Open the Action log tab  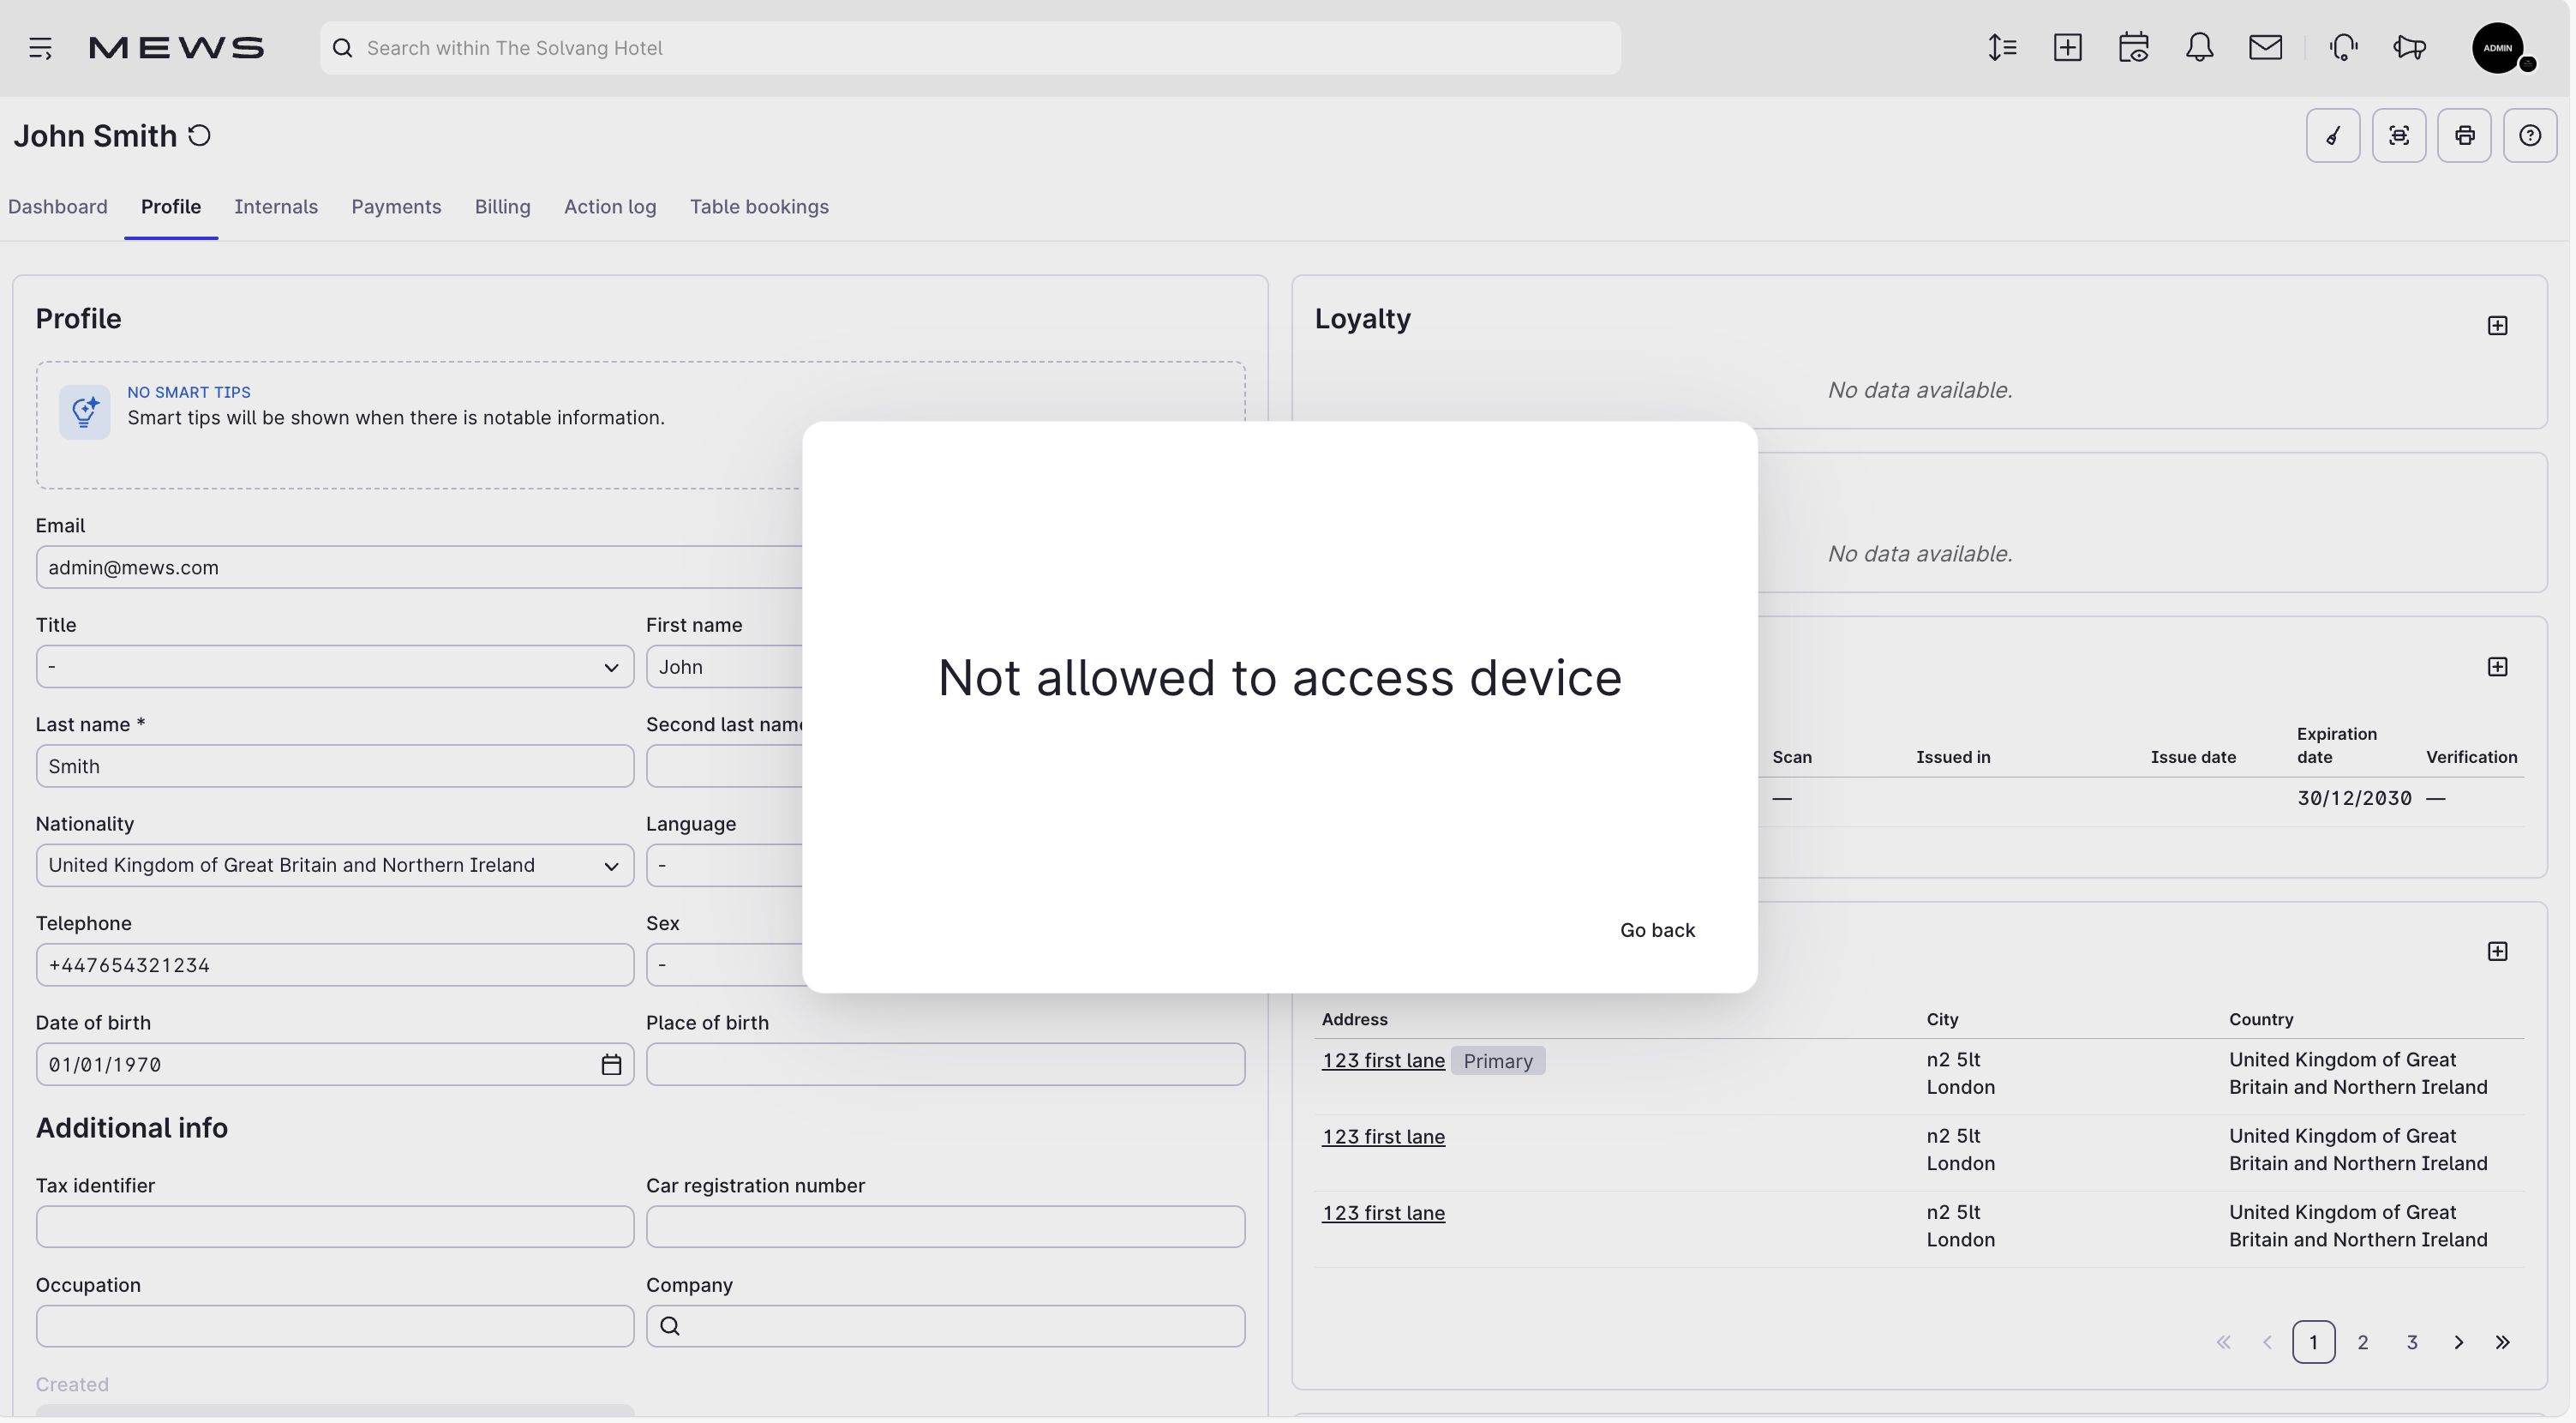(610, 207)
